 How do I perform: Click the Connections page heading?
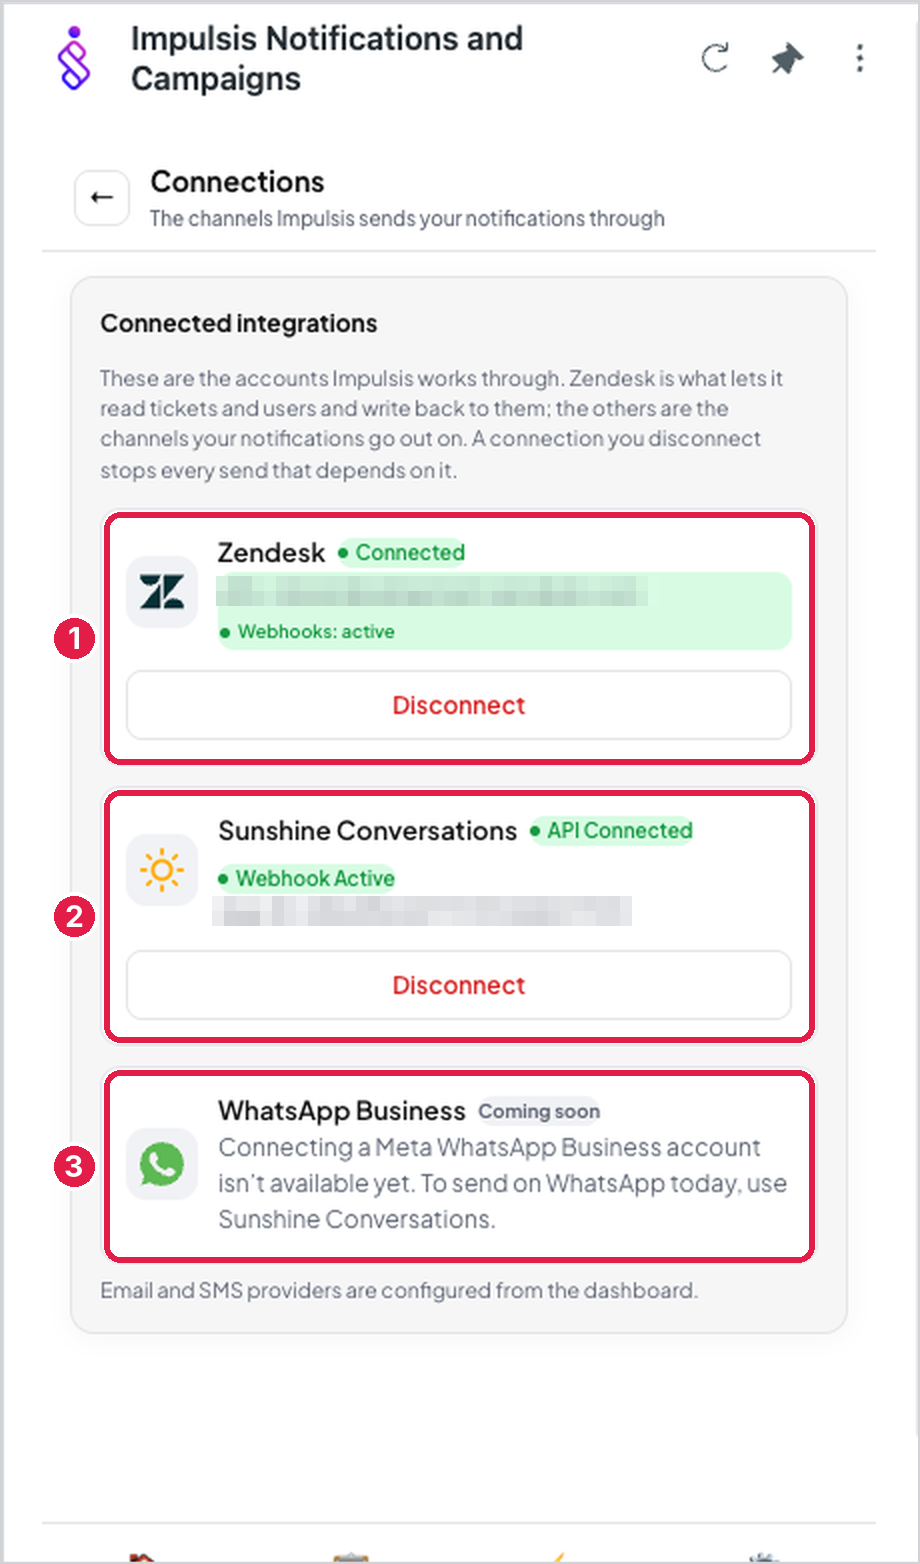pyautogui.click(x=238, y=182)
